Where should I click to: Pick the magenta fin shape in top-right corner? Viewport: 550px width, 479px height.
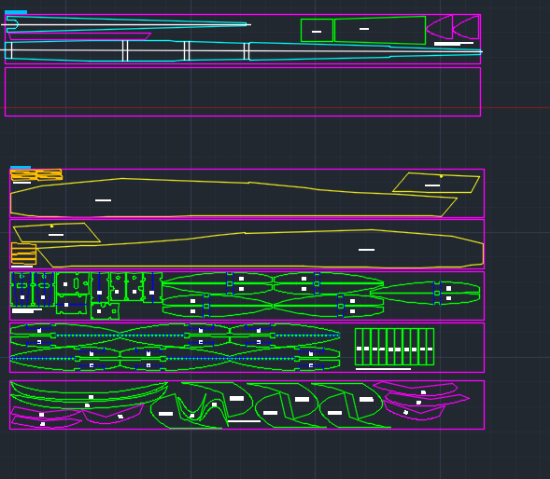[466, 27]
